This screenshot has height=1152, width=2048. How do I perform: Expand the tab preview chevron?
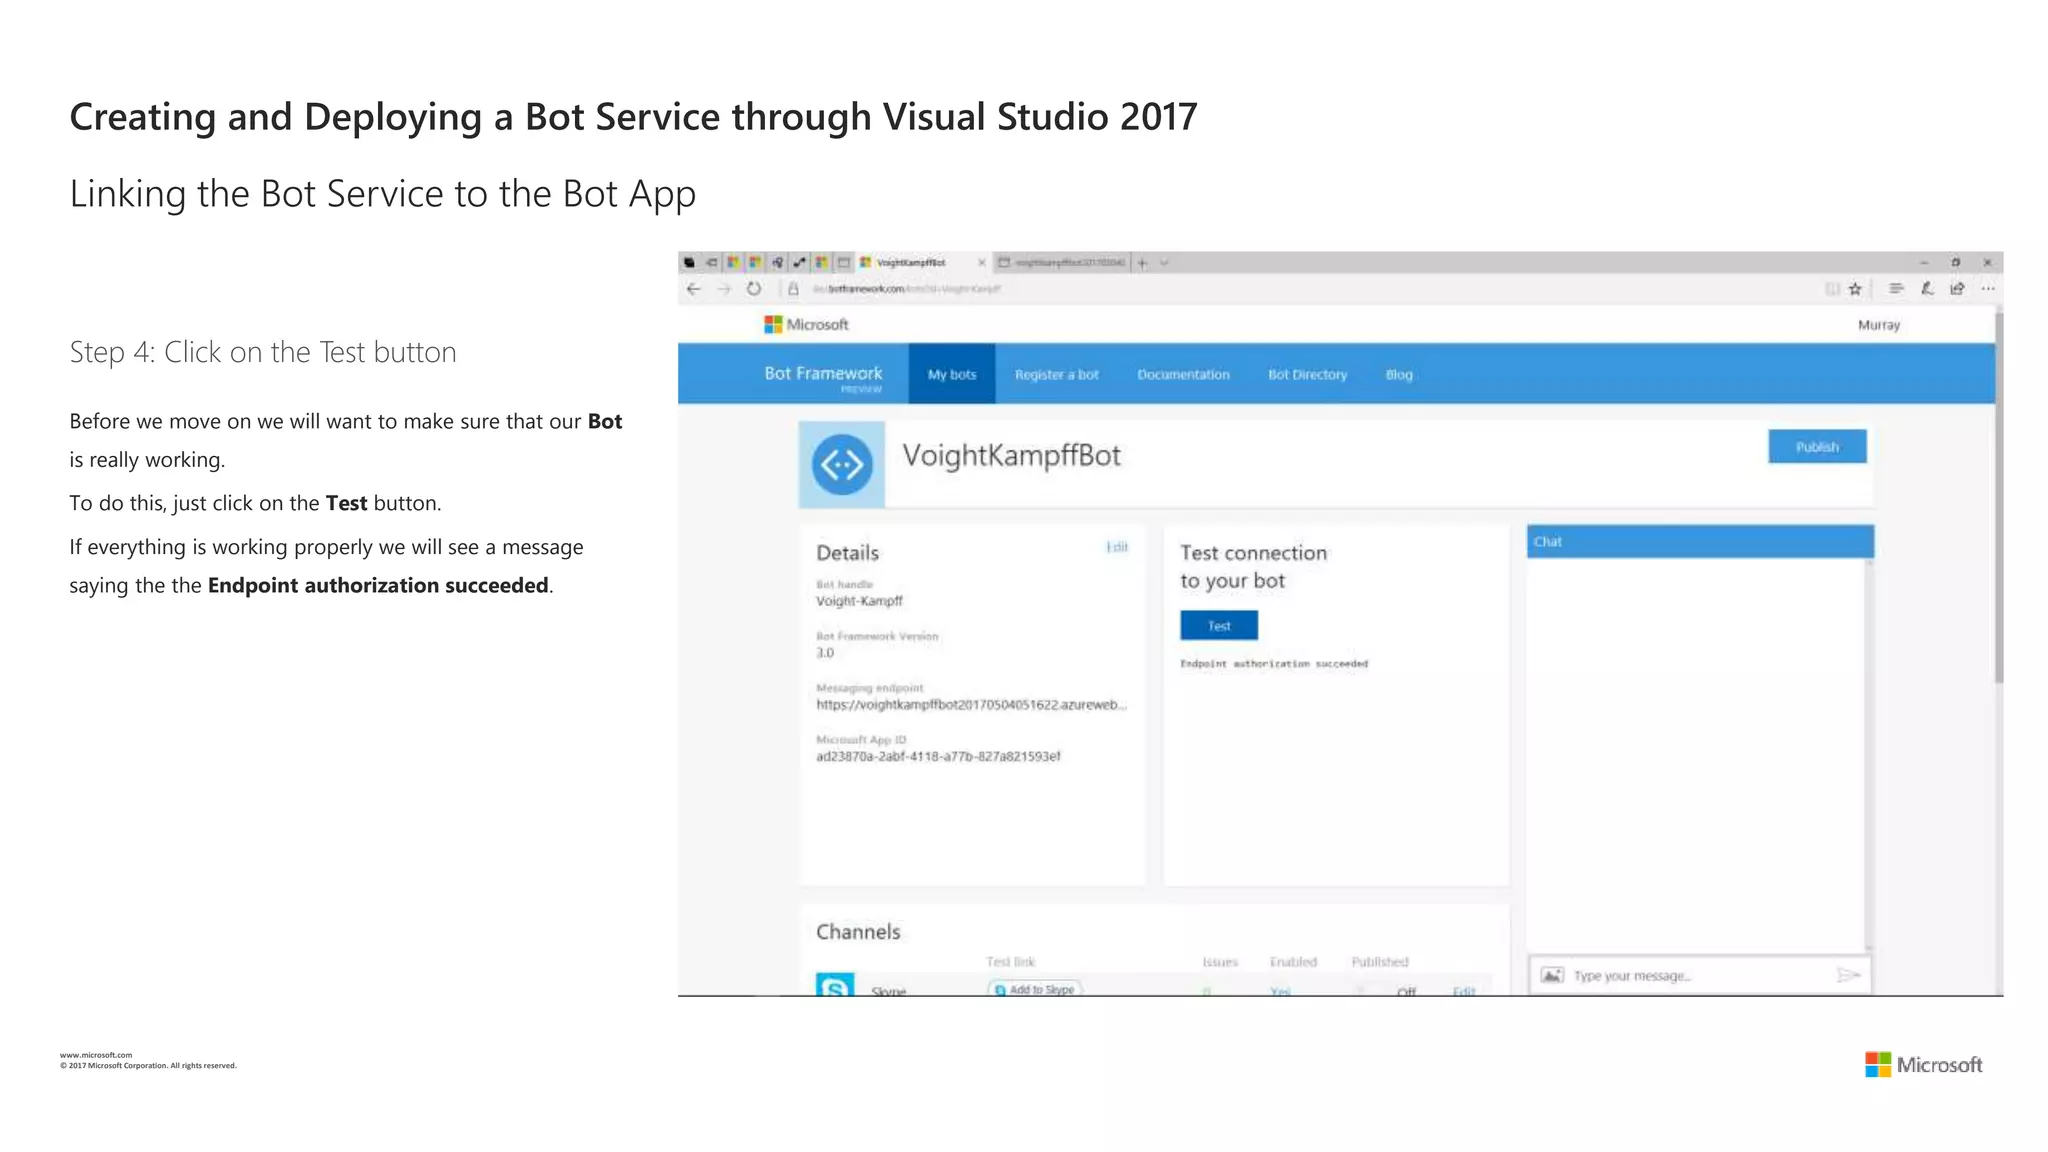[x=1165, y=263]
